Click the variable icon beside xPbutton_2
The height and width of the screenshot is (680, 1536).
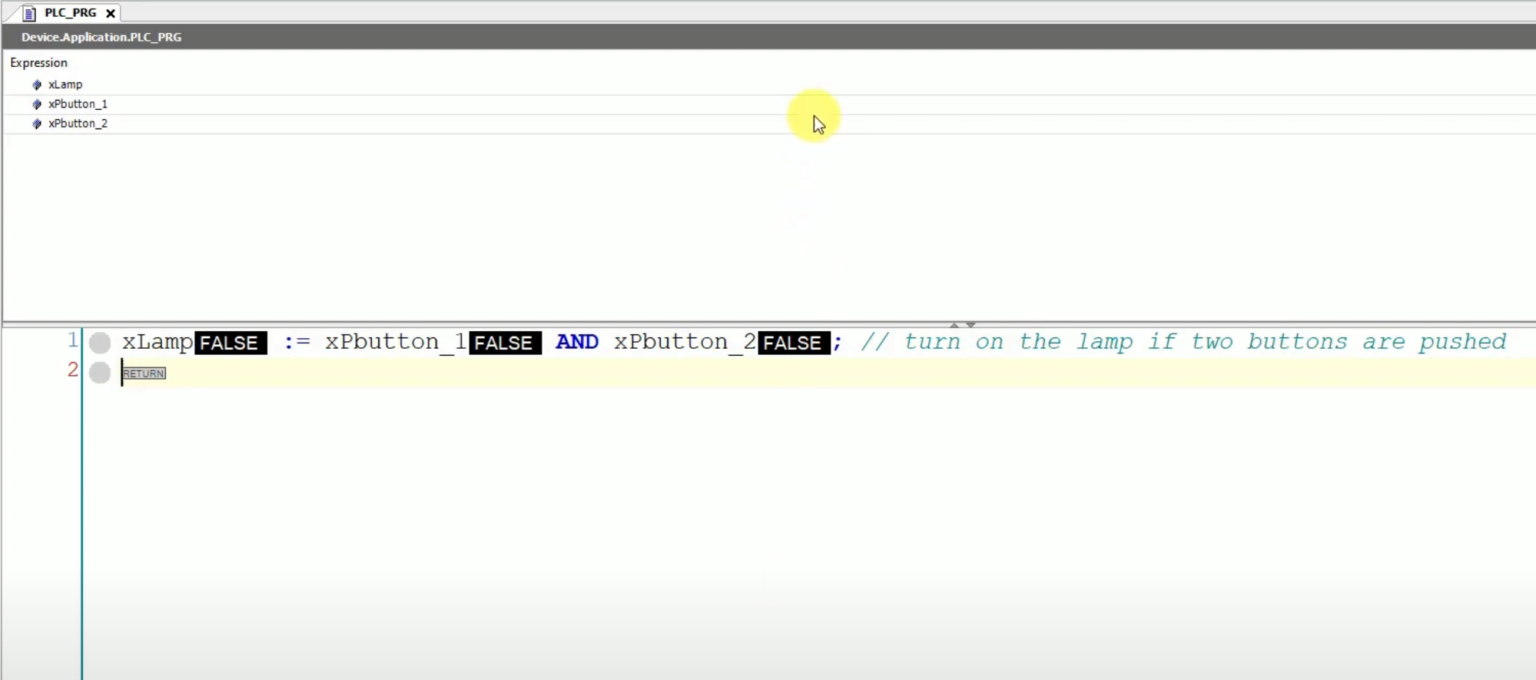click(37, 124)
